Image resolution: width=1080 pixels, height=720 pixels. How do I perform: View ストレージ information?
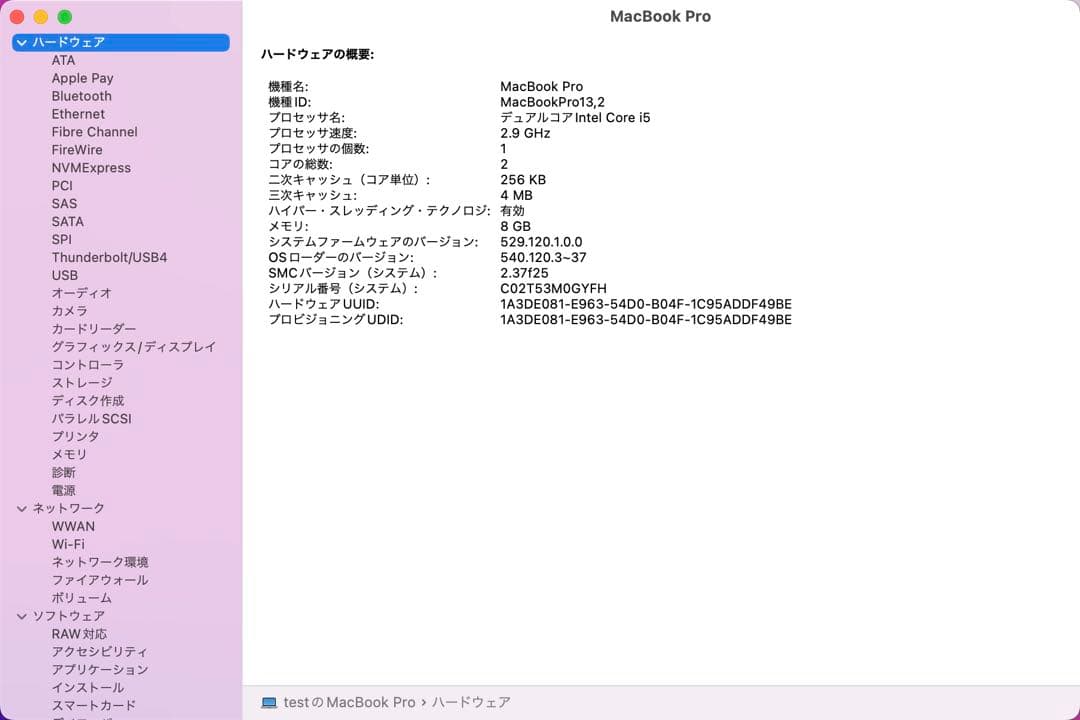(x=80, y=382)
